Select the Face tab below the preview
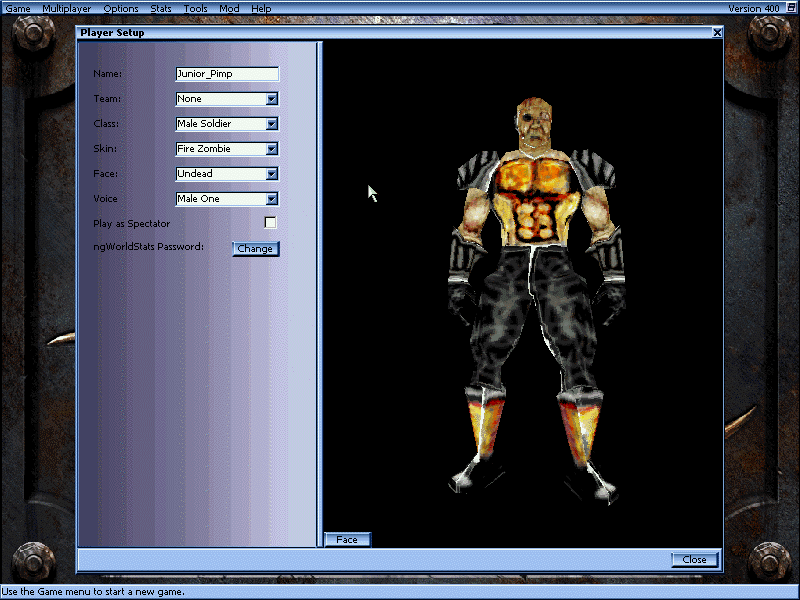Screen dimensions: 800x600 pos(347,539)
